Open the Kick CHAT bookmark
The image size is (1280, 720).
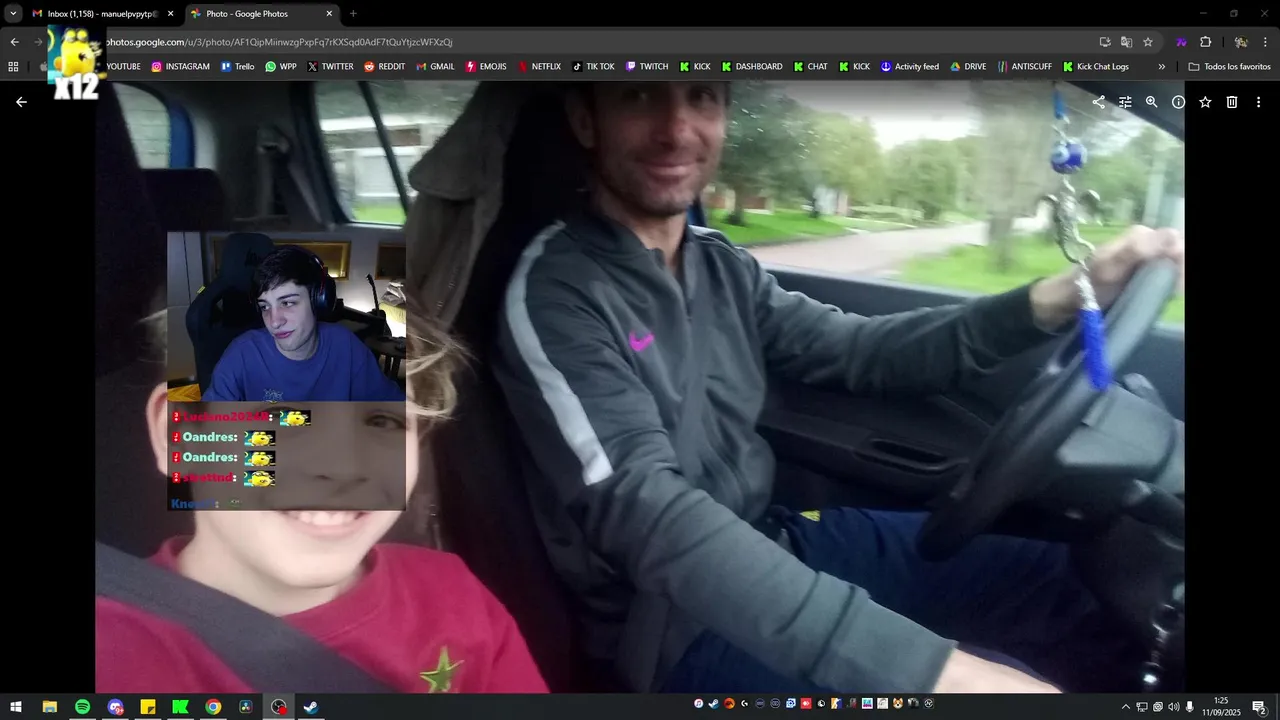click(811, 67)
